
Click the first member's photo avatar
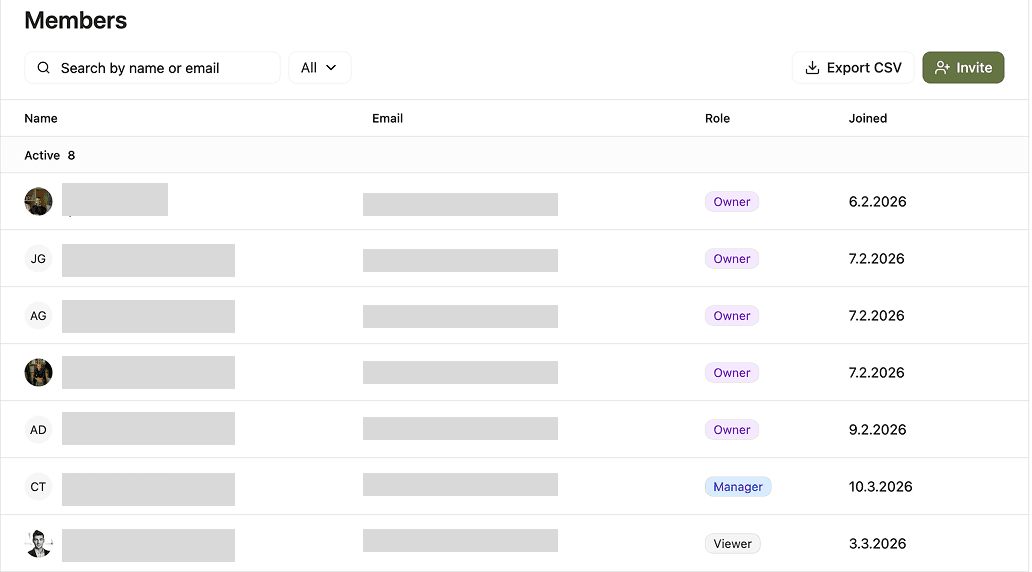pos(38,202)
